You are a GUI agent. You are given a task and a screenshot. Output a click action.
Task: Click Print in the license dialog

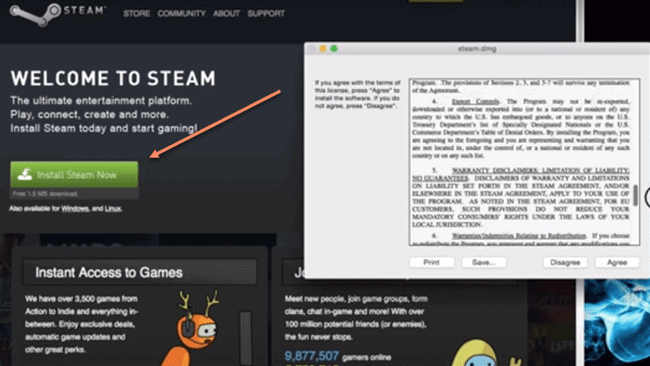(x=431, y=262)
